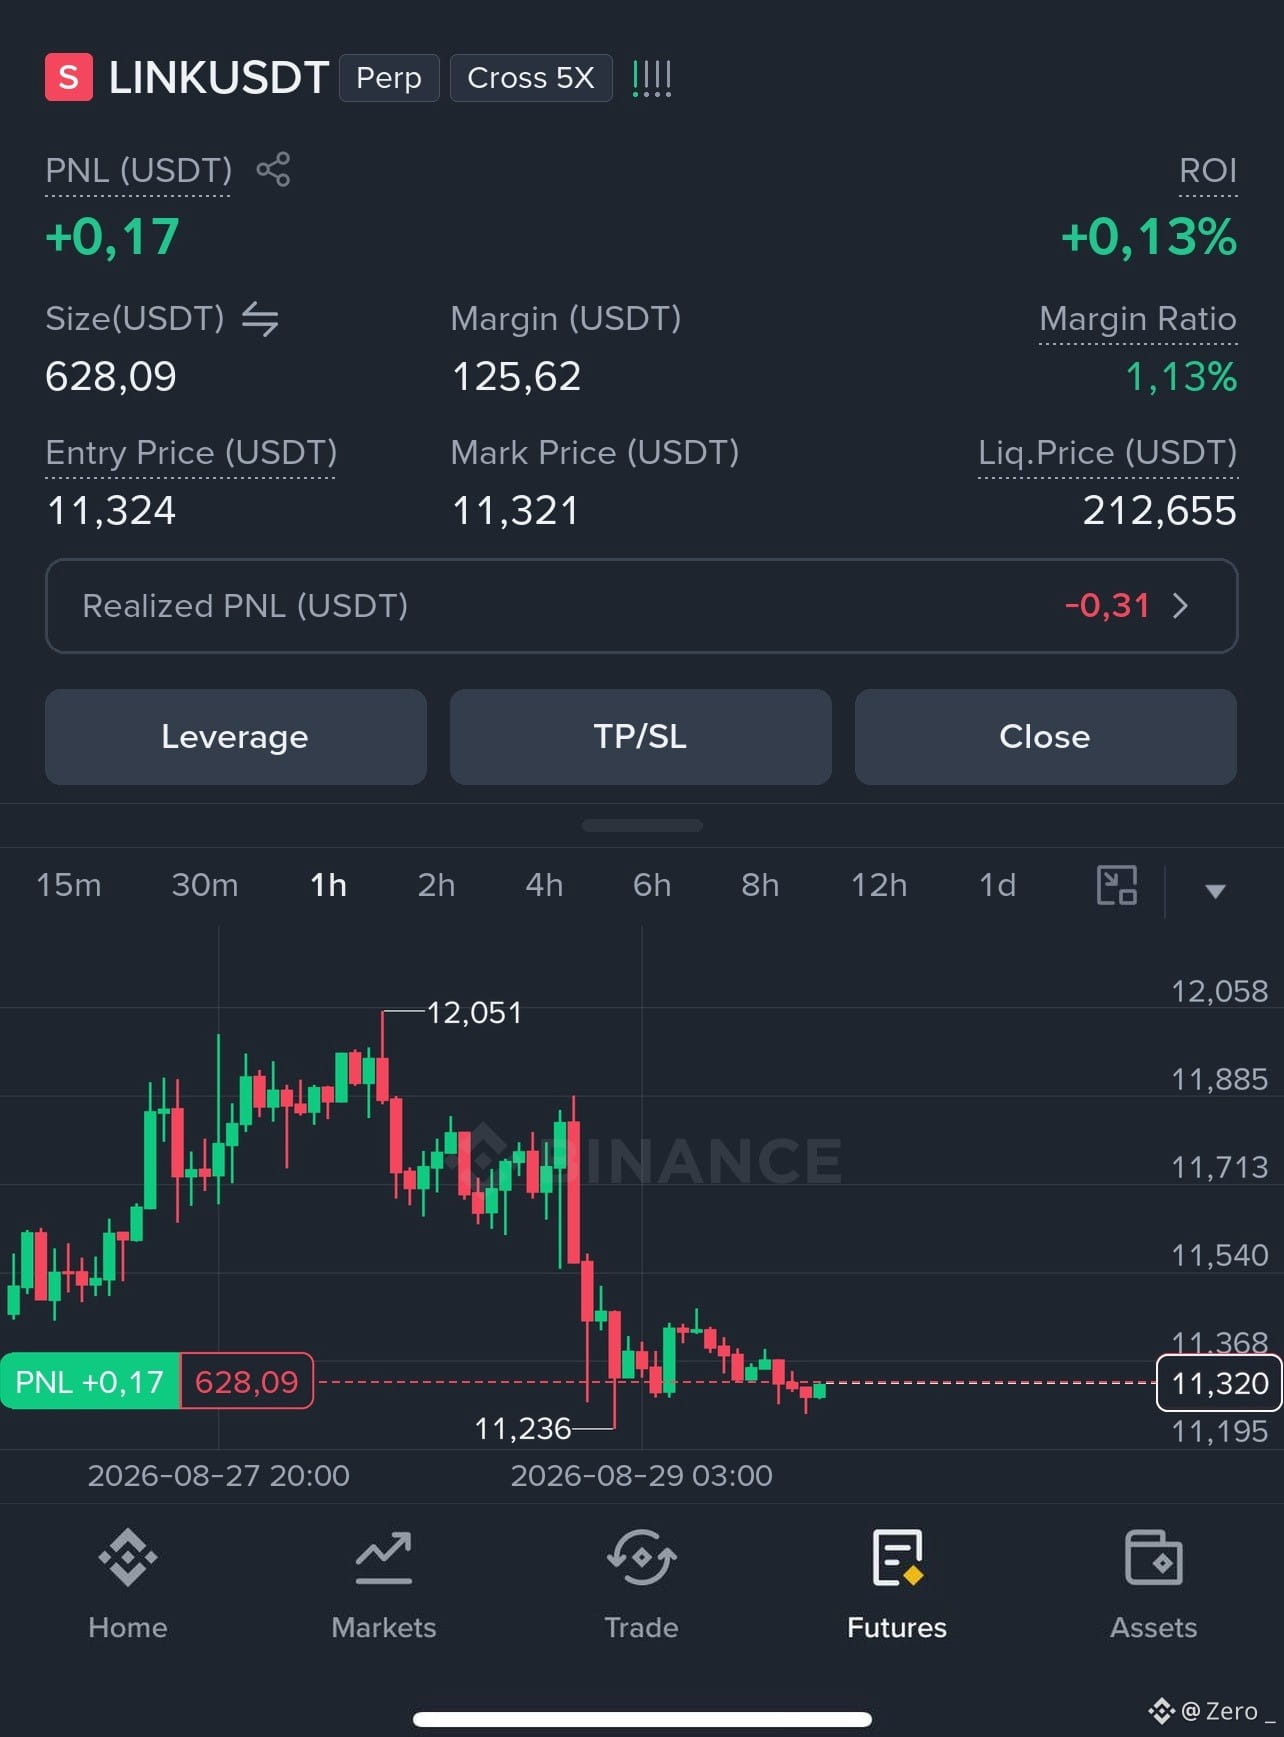Image resolution: width=1284 pixels, height=1737 pixels.
Task: Tap the iOS home indicator bar
Action: [642, 1719]
